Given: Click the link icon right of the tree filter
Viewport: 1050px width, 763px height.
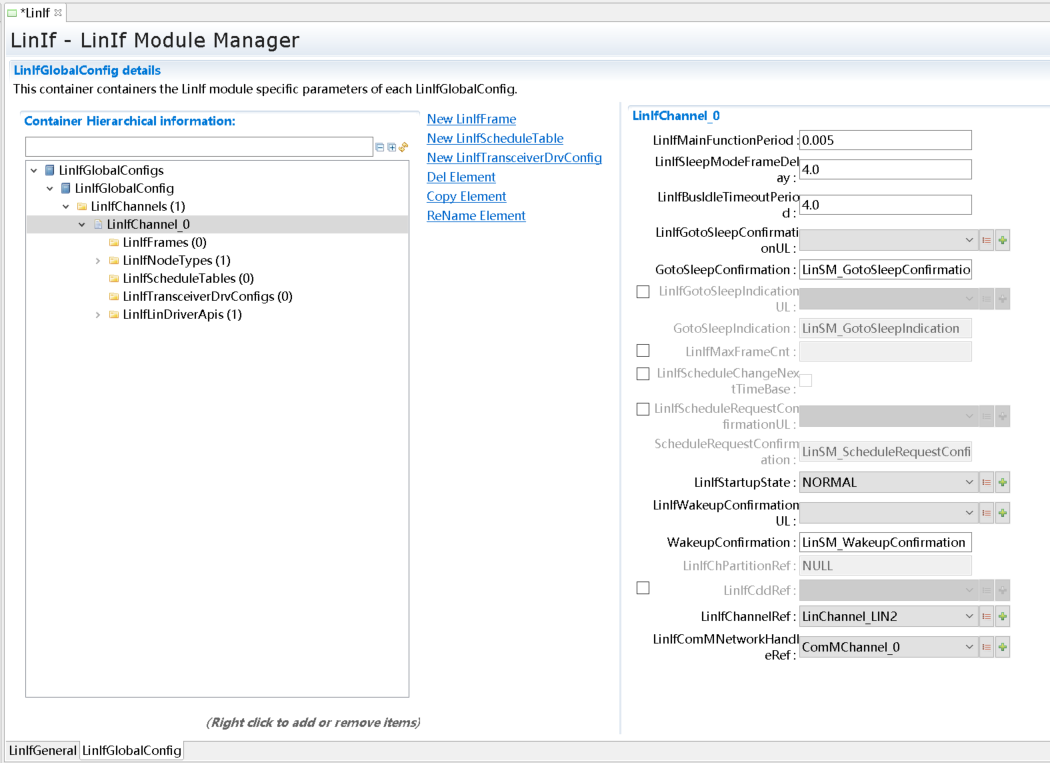Looking at the screenshot, I should tap(404, 147).
